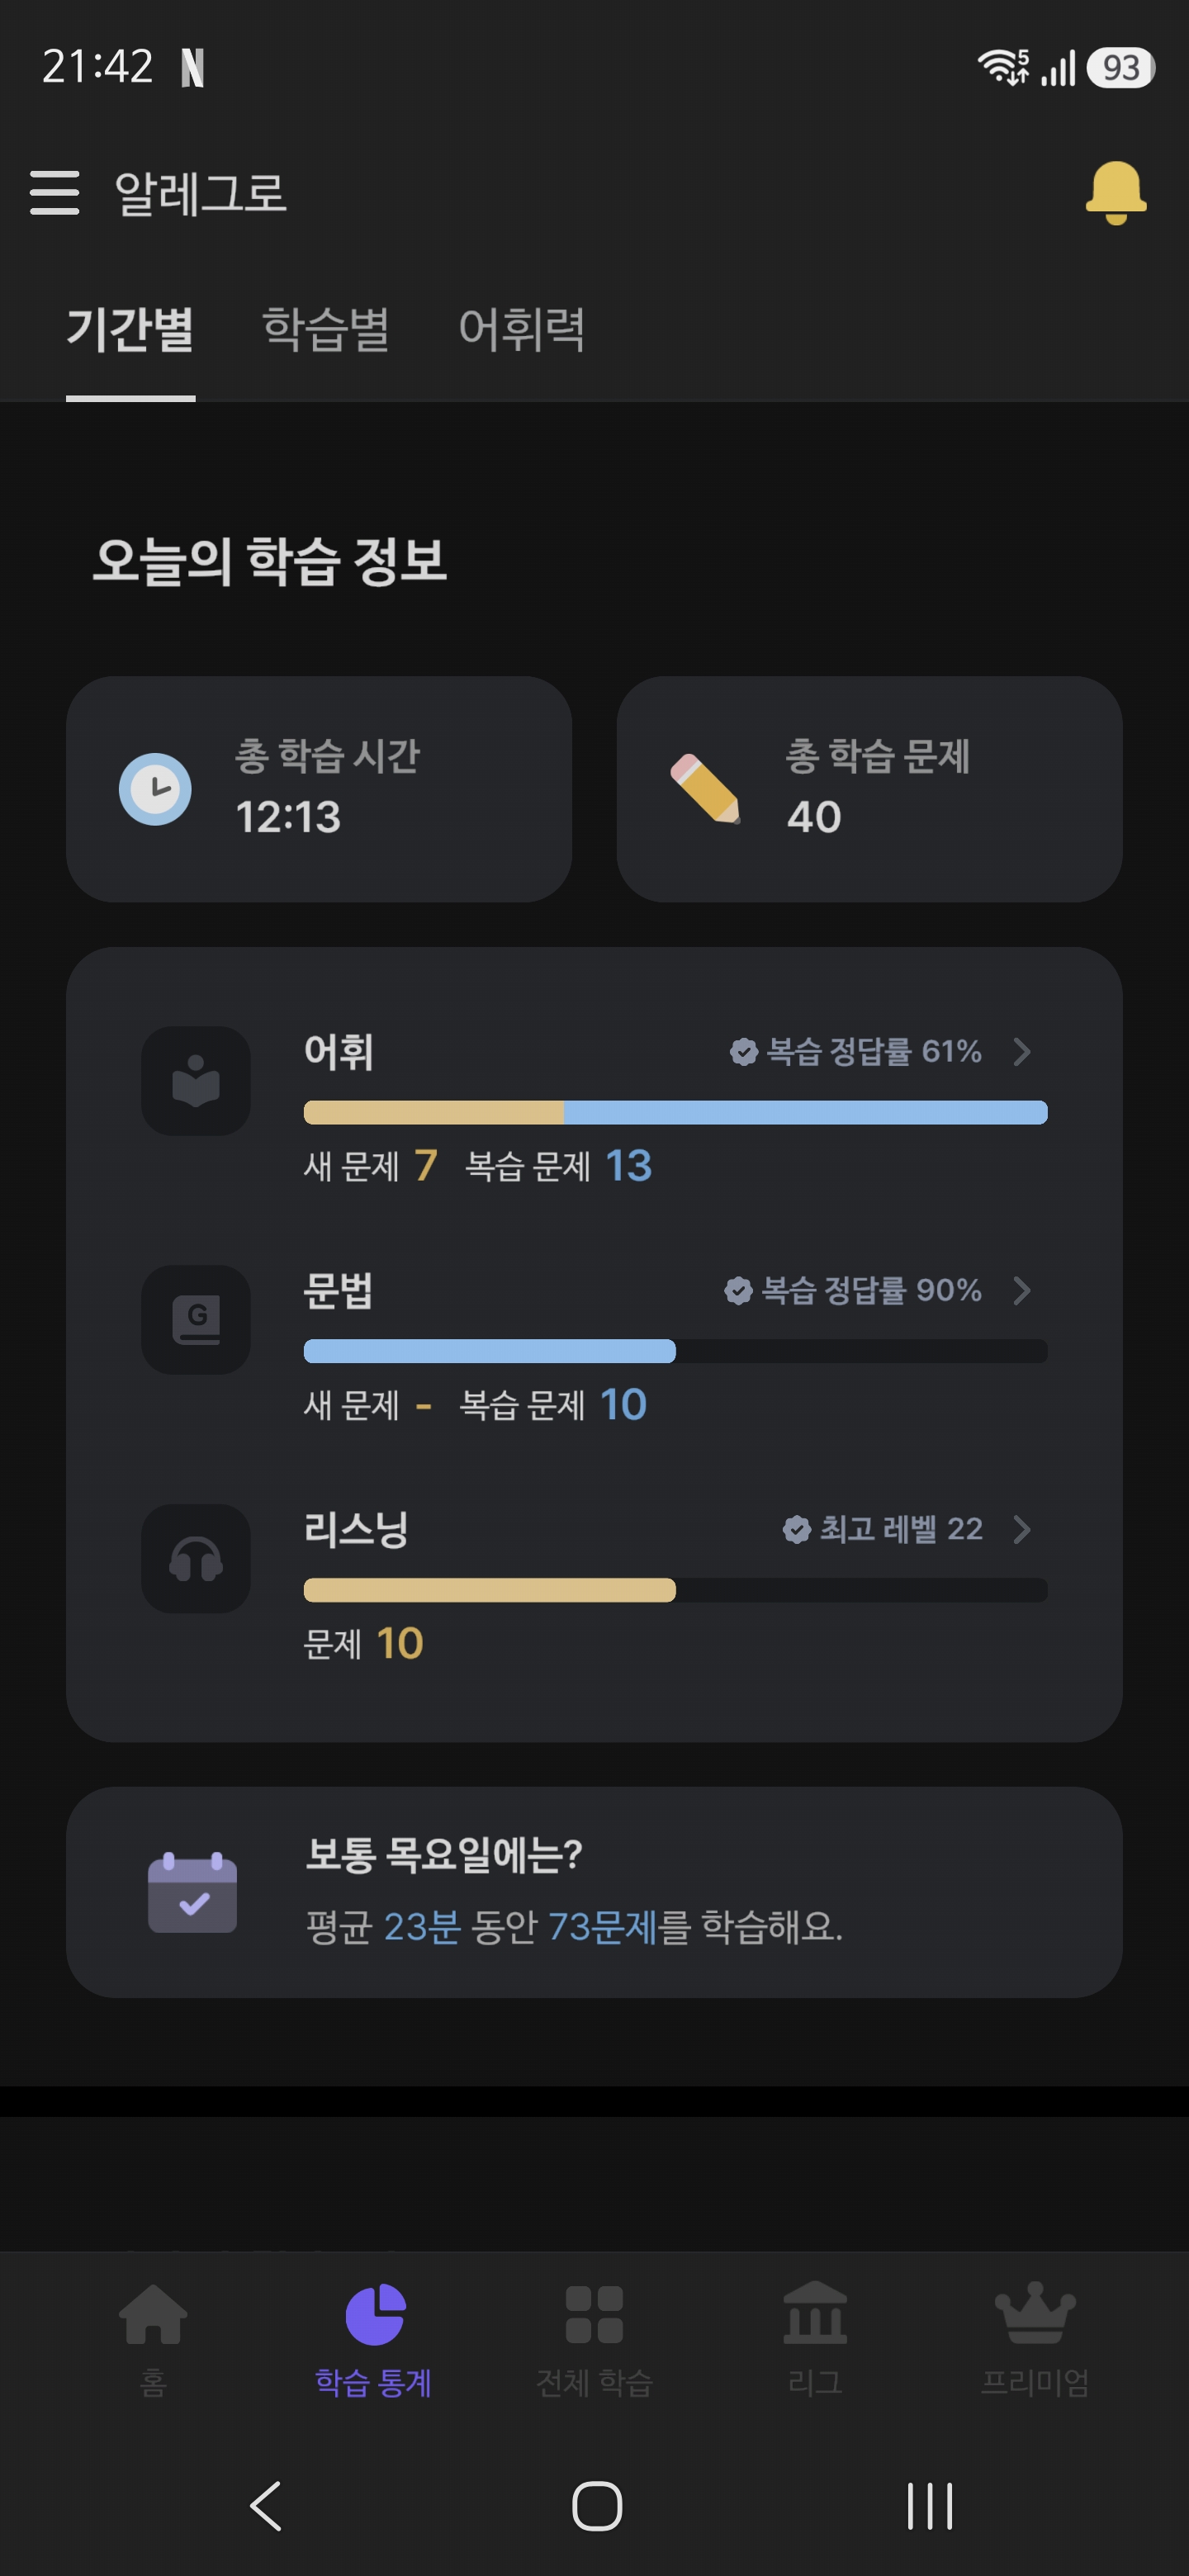Expand 리스닝 details via chevron arrow
This screenshot has width=1189, height=2576.
(x=1021, y=1530)
